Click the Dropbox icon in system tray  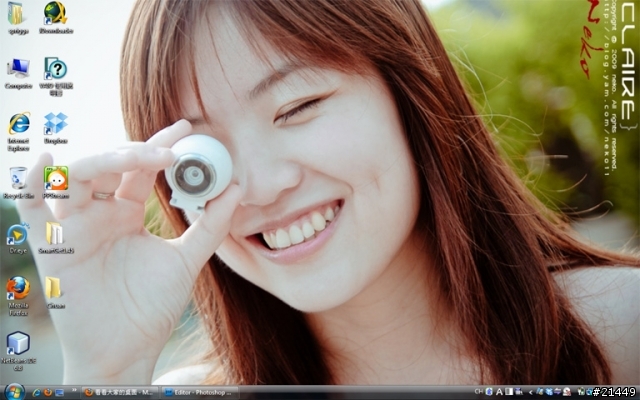549,392
